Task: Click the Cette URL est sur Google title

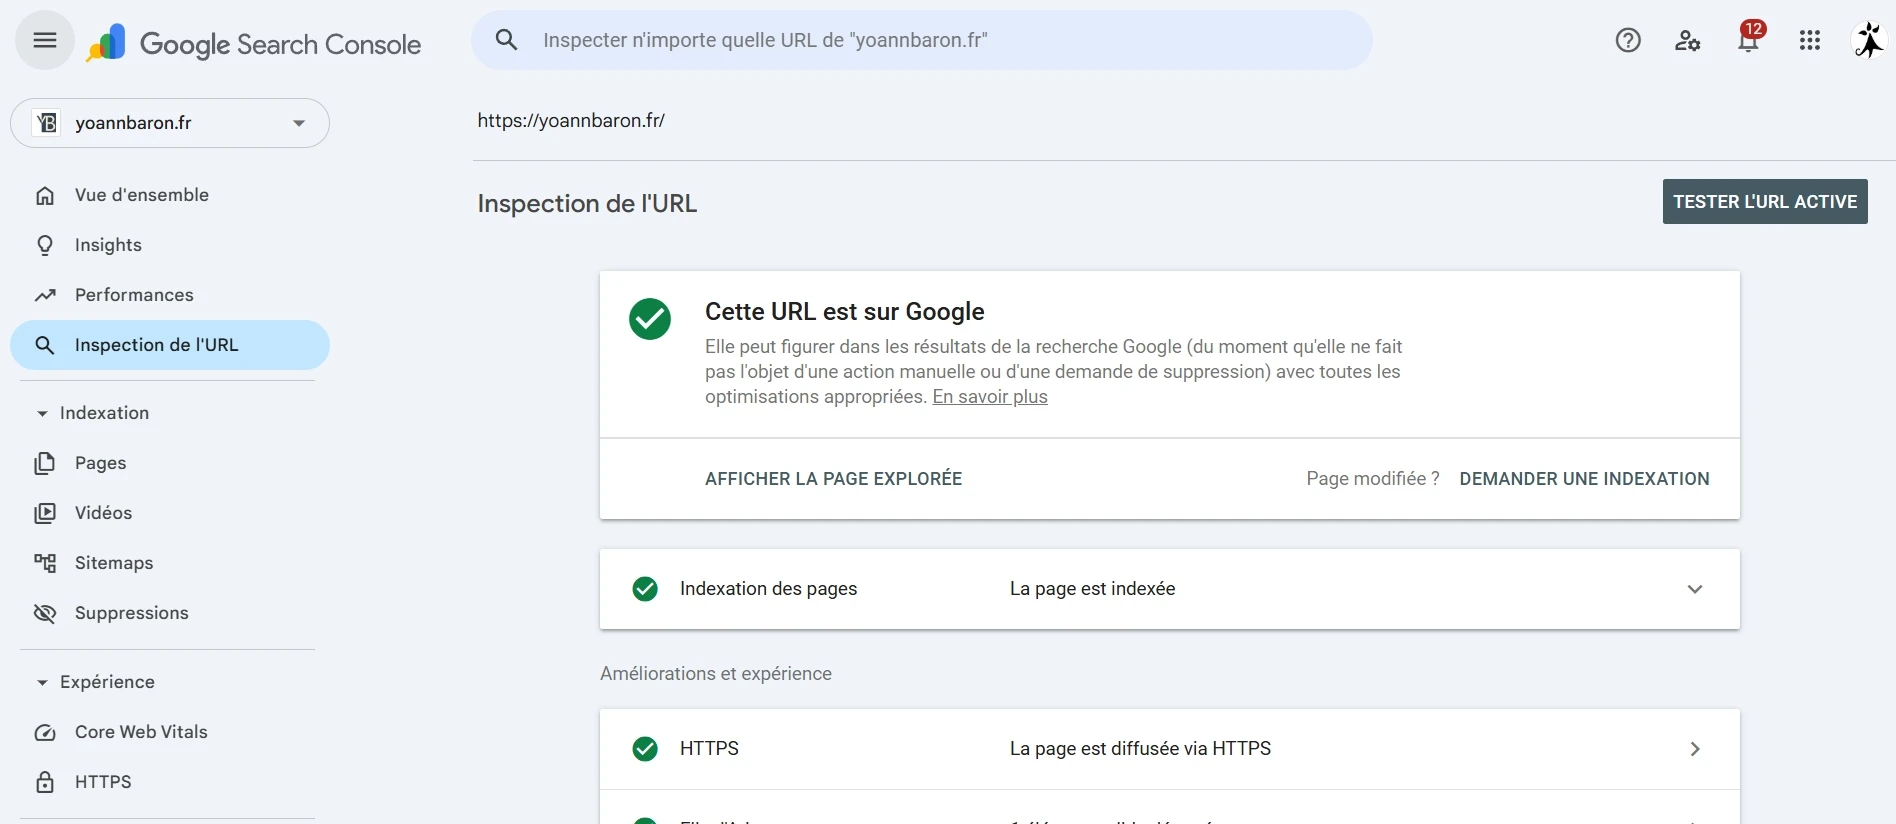Action: (x=845, y=312)
